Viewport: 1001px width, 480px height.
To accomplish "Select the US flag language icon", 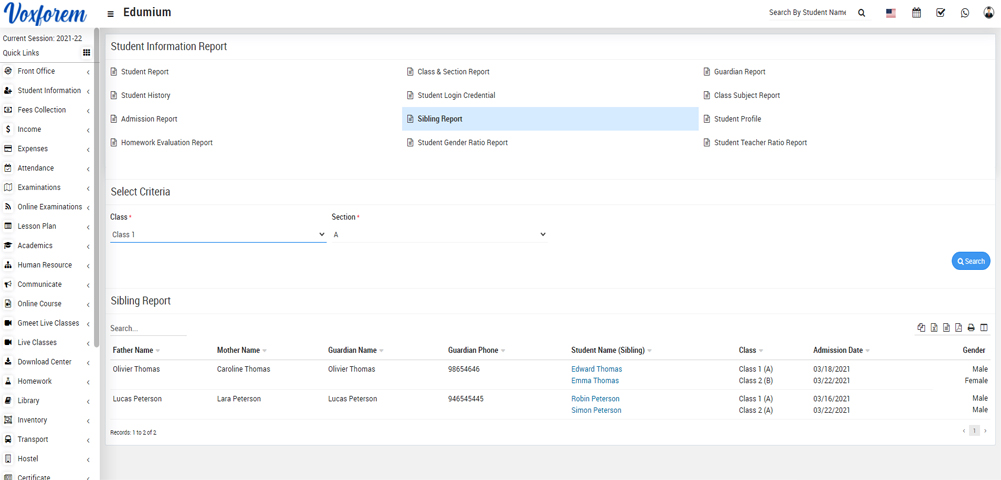I will click(891, 13).
